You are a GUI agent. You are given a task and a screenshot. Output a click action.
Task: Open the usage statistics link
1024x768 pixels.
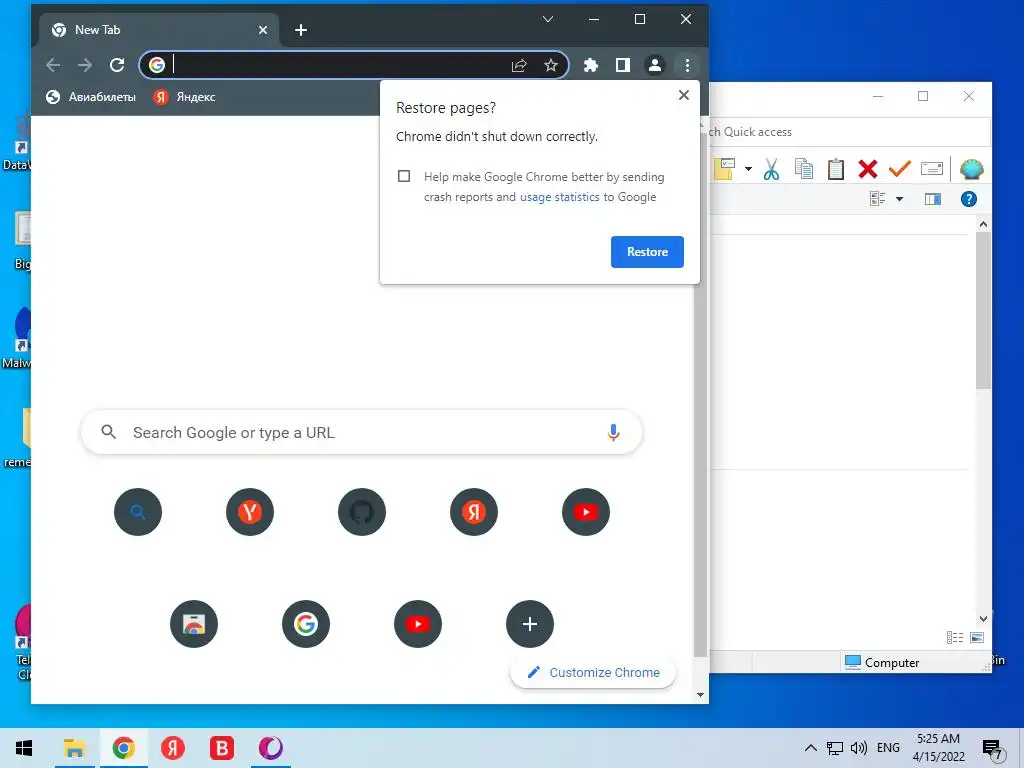(x=560, y=197)
